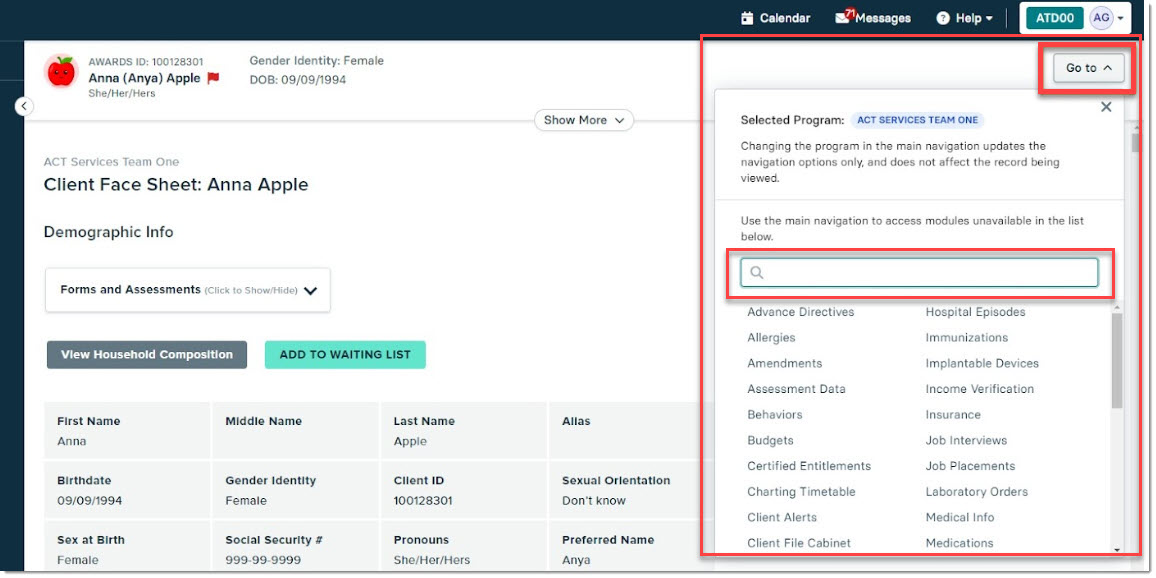
Task: Toggle the Go to dropdown
Action: [1088, 68]
